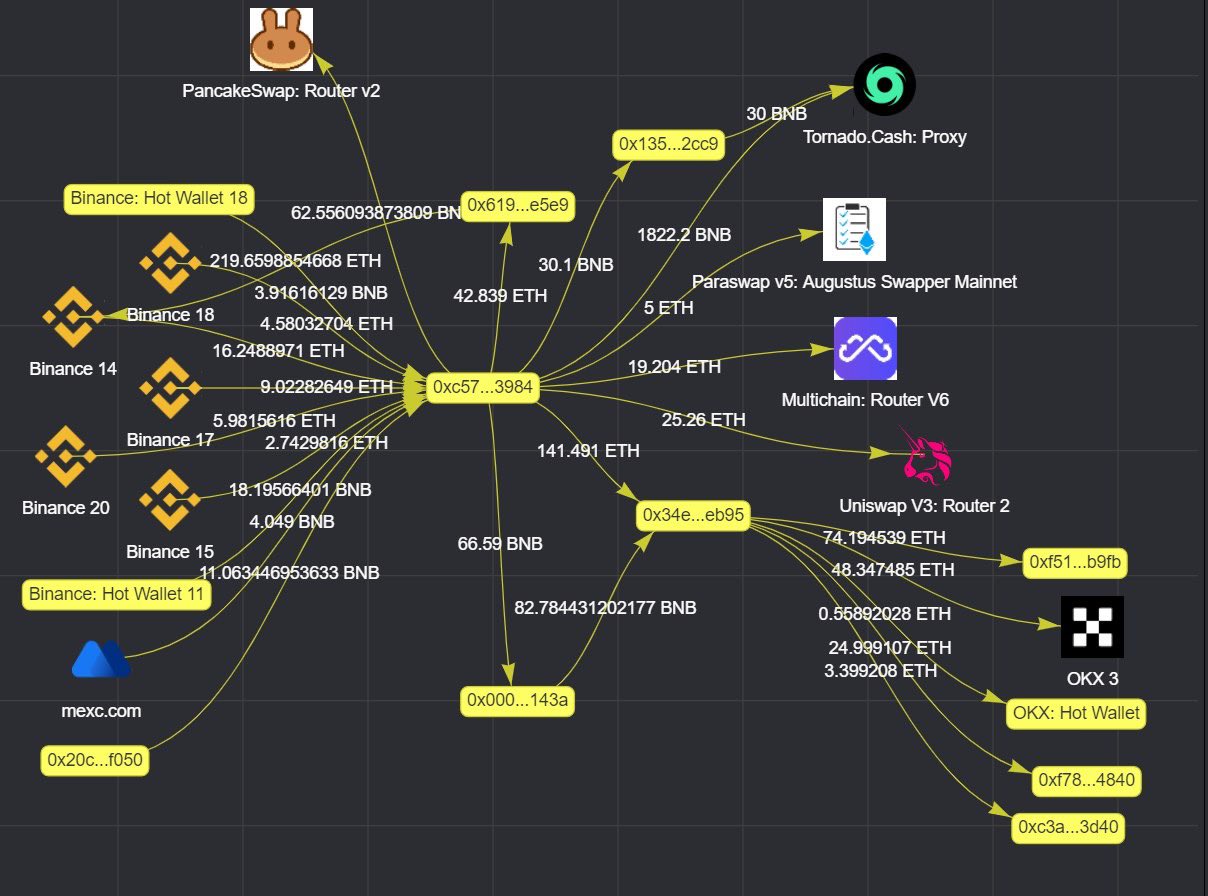Click the Multichain: Router V6 caption
The image size is (1208, 896).
[865, 400]
